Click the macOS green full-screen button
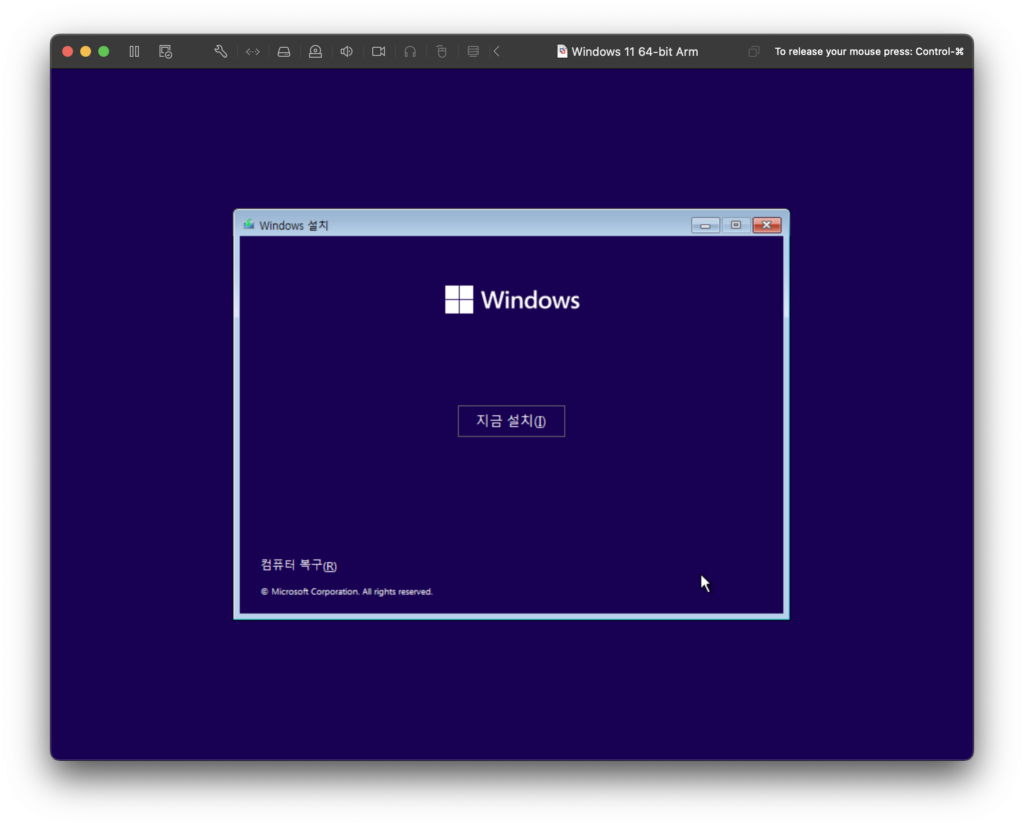The height and width of the screenshot is (827, 1024). pos(103,51)
